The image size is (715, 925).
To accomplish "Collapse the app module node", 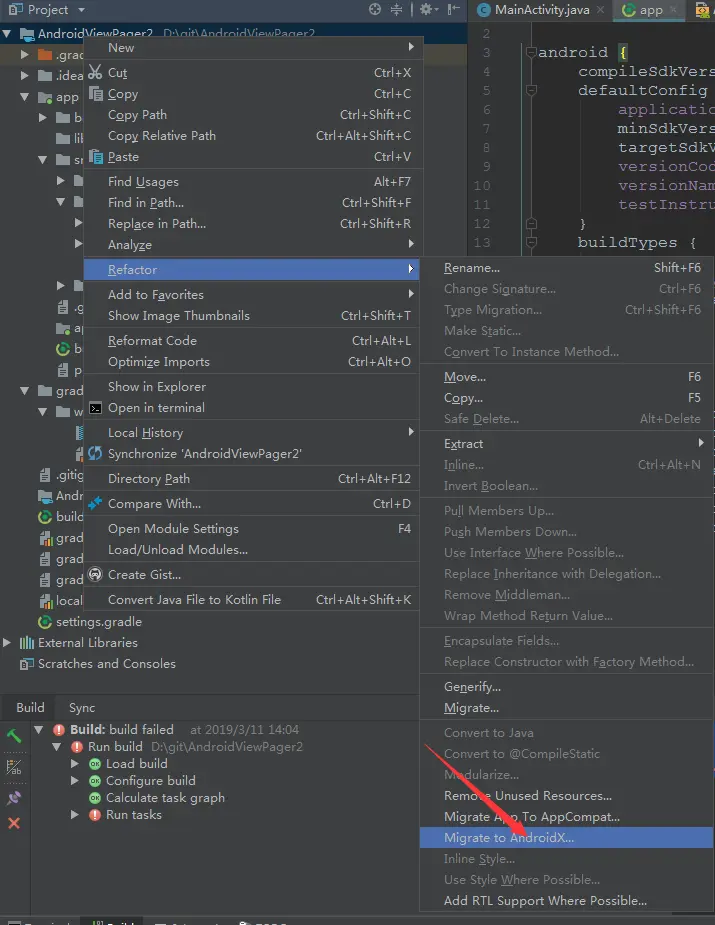I will coord(25,97).
